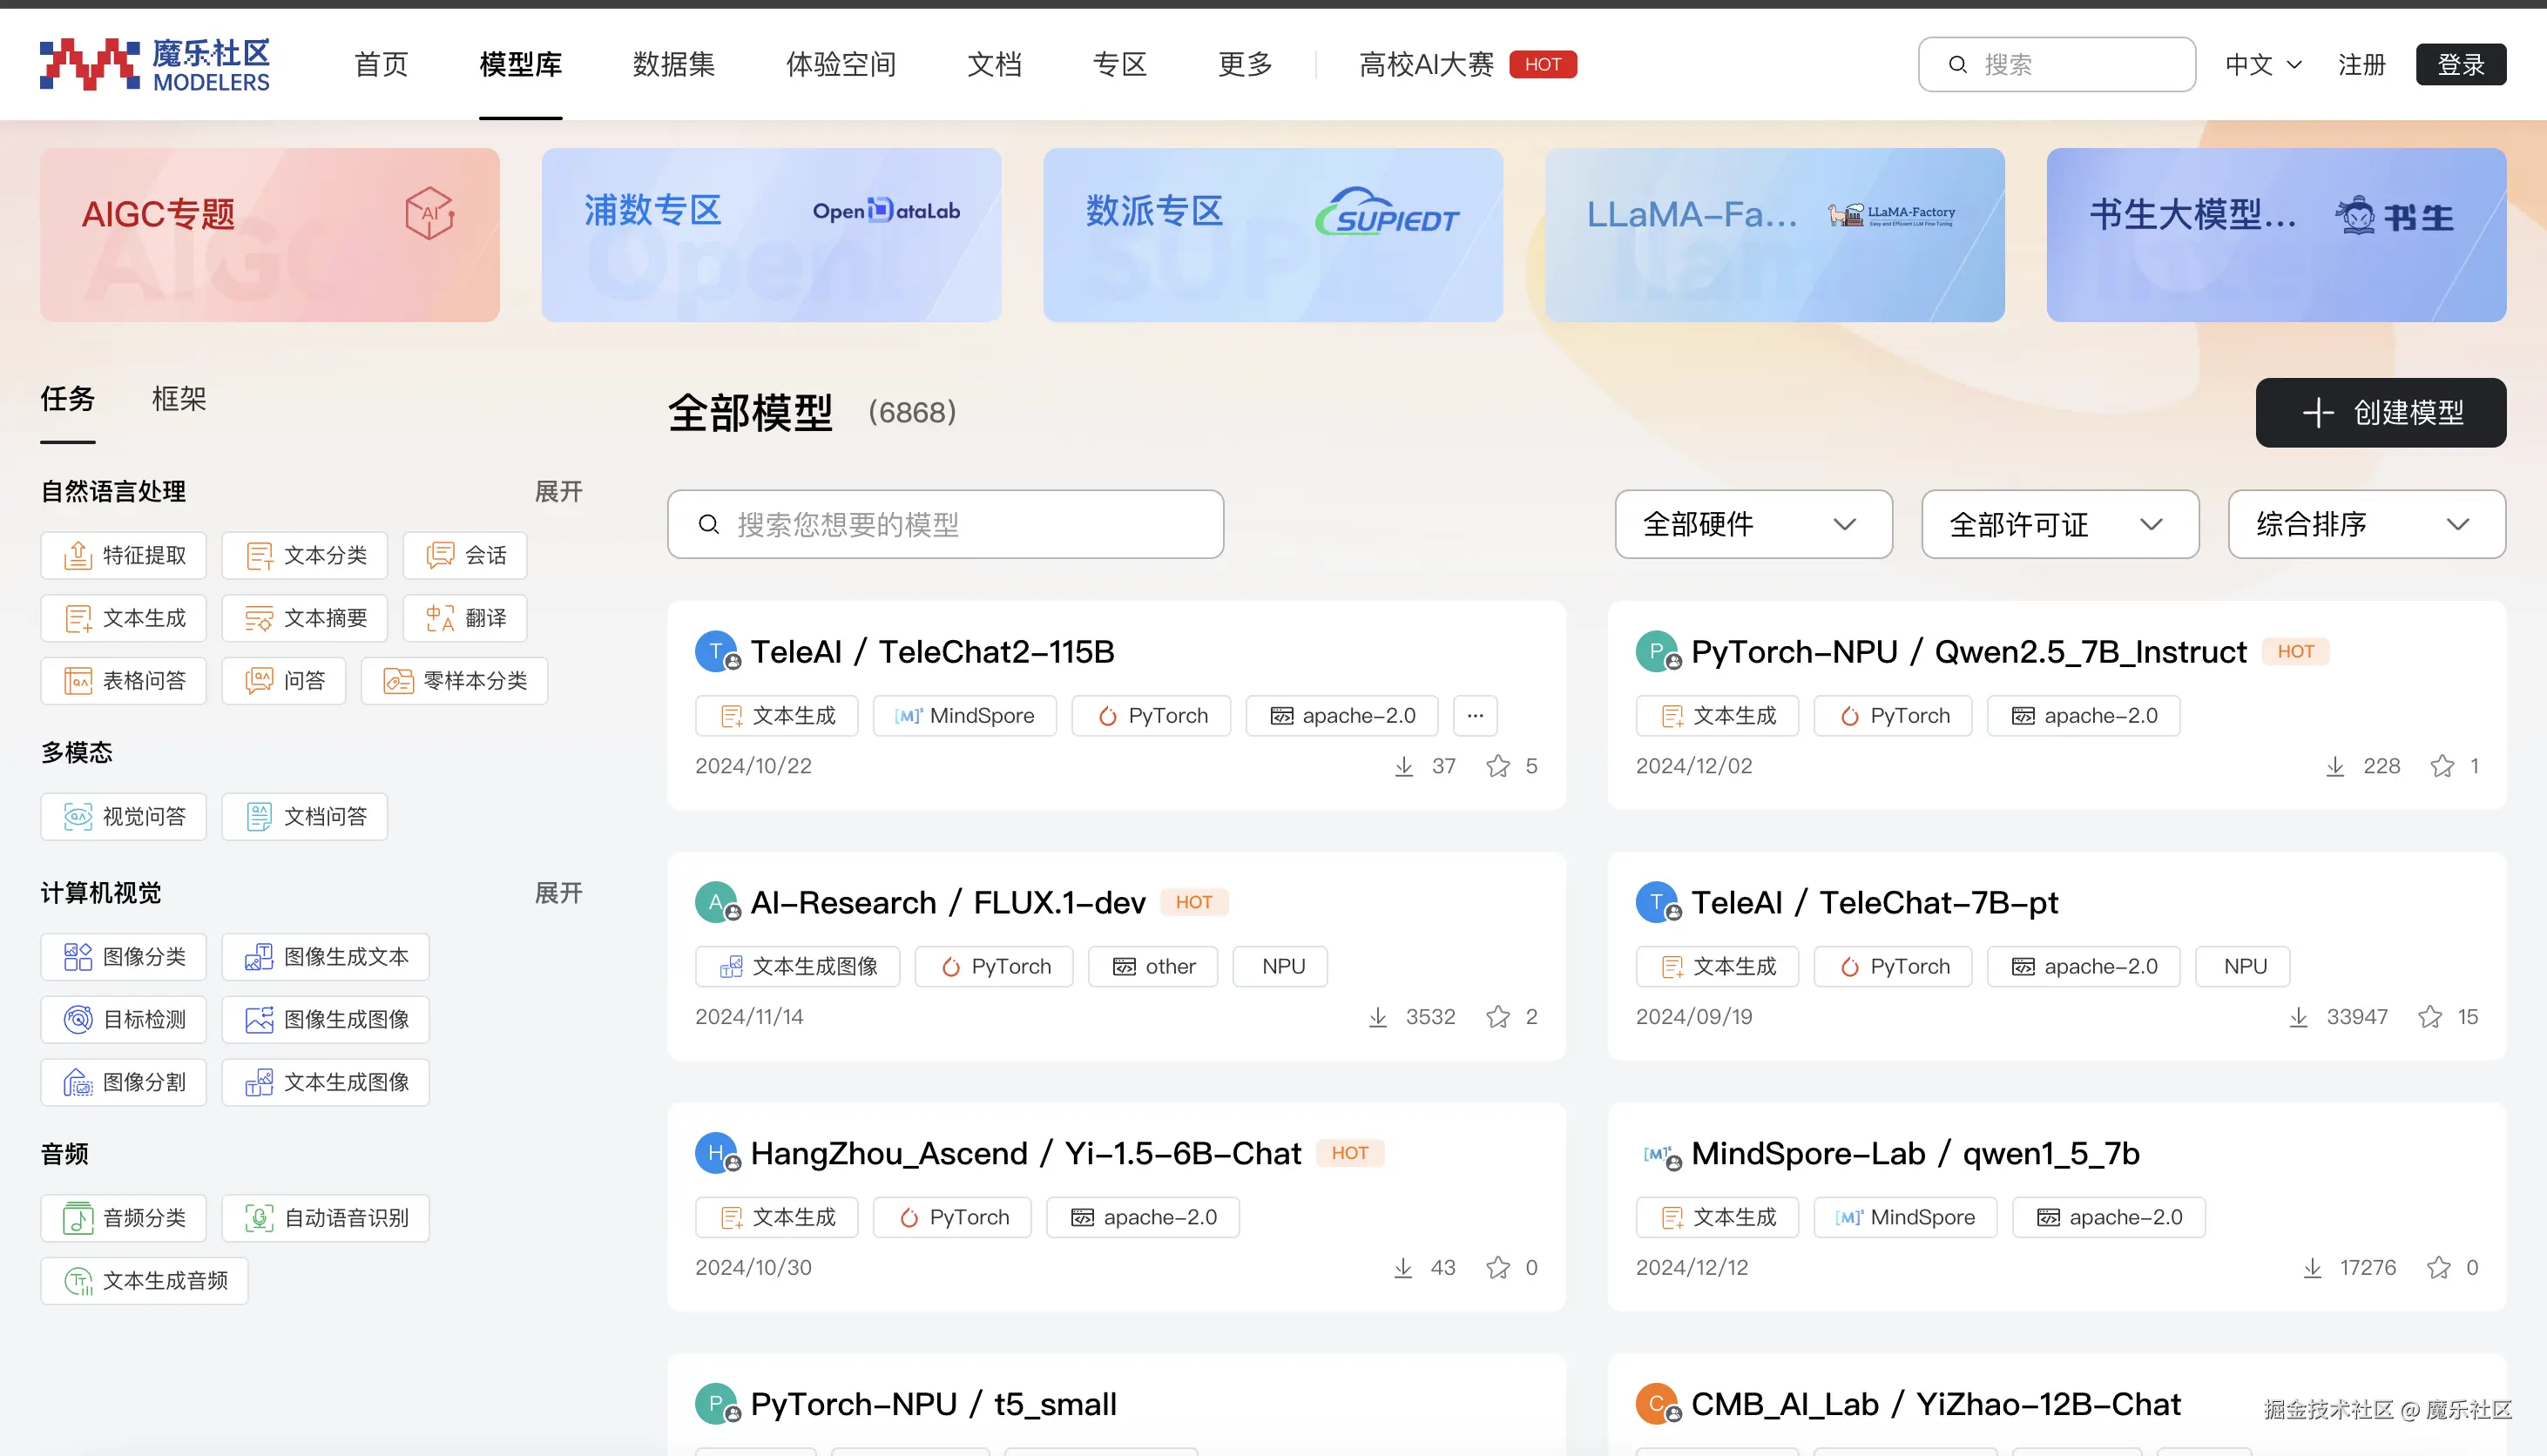2547x1456 pixels.
Task: Click the 创建模型 button
Action: (x=2380, y=413)
